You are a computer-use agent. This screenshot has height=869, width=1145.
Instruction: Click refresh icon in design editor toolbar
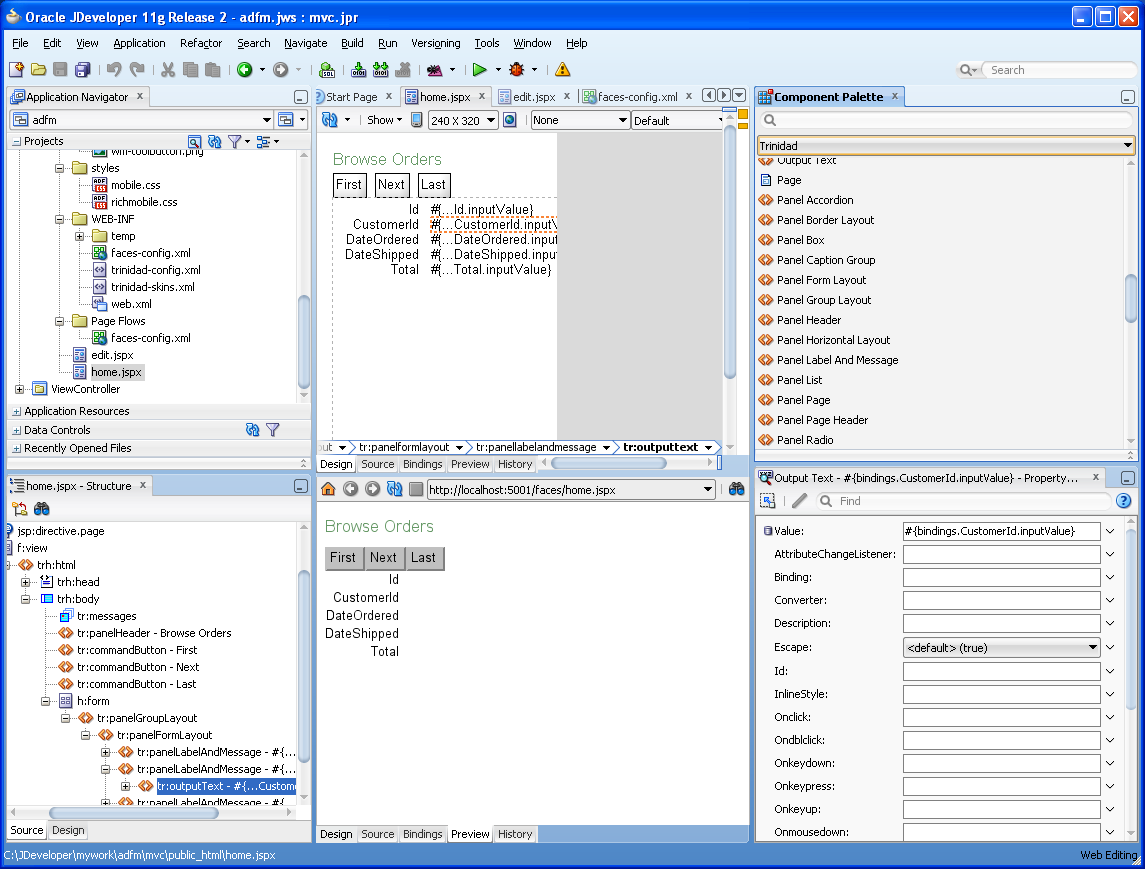pos(330,120)
